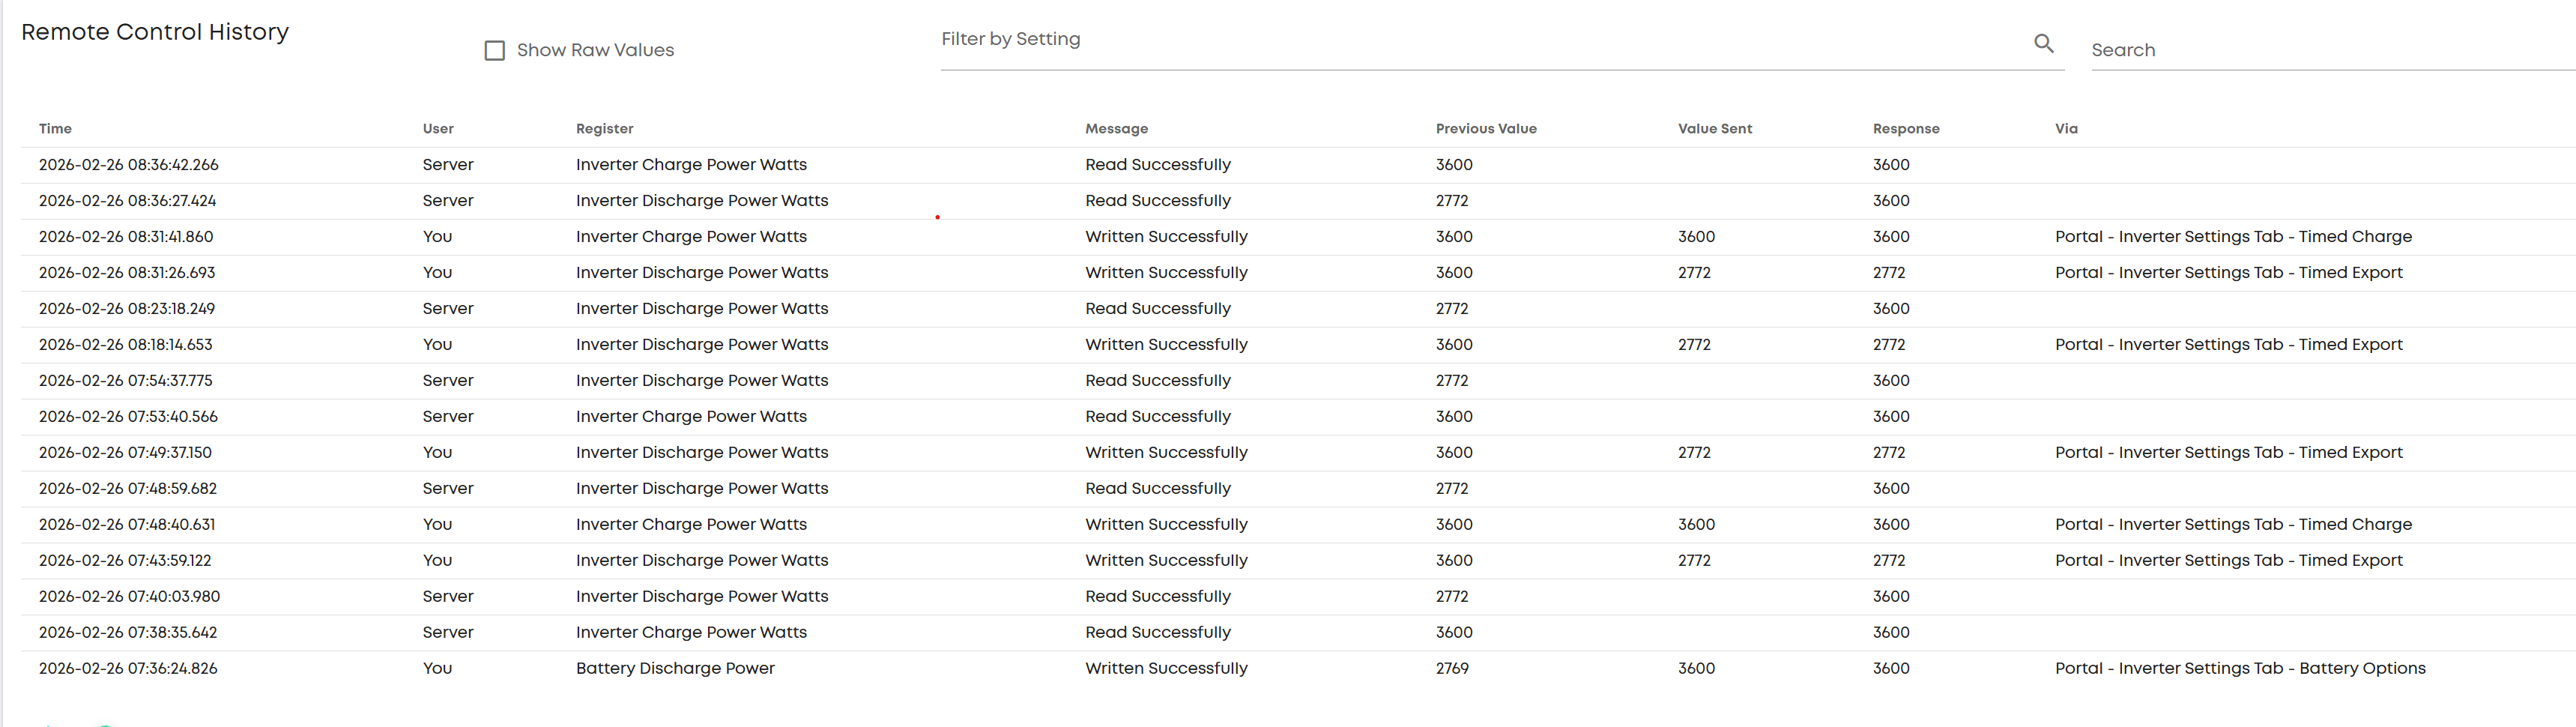Select the 08:31:41.860 Timed Charge row

click(x=1298, y=237)
